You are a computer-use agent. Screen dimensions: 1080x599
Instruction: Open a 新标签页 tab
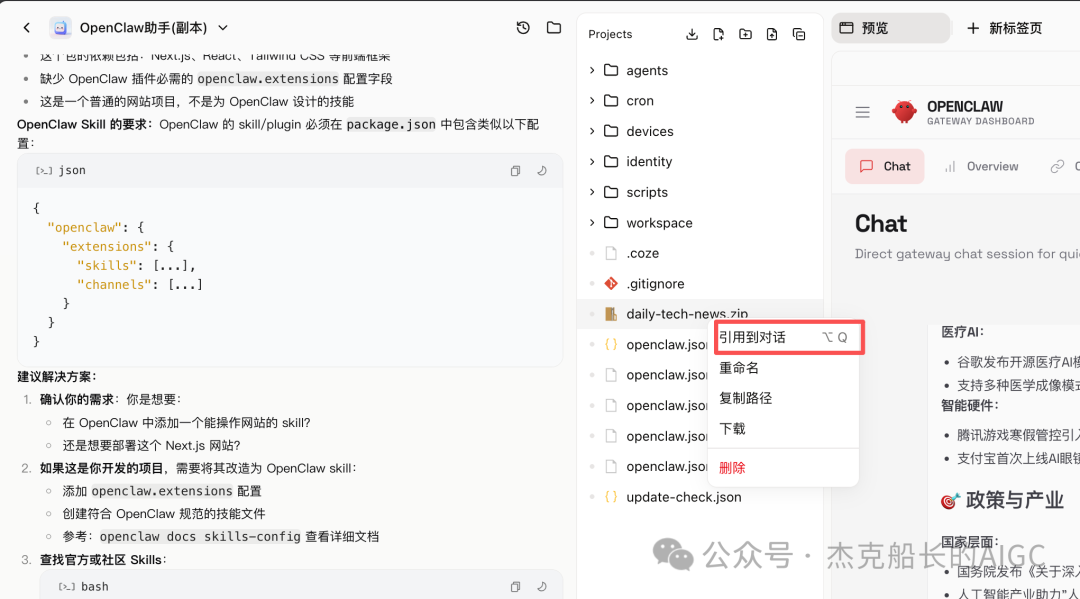[x=1004, y=28]
